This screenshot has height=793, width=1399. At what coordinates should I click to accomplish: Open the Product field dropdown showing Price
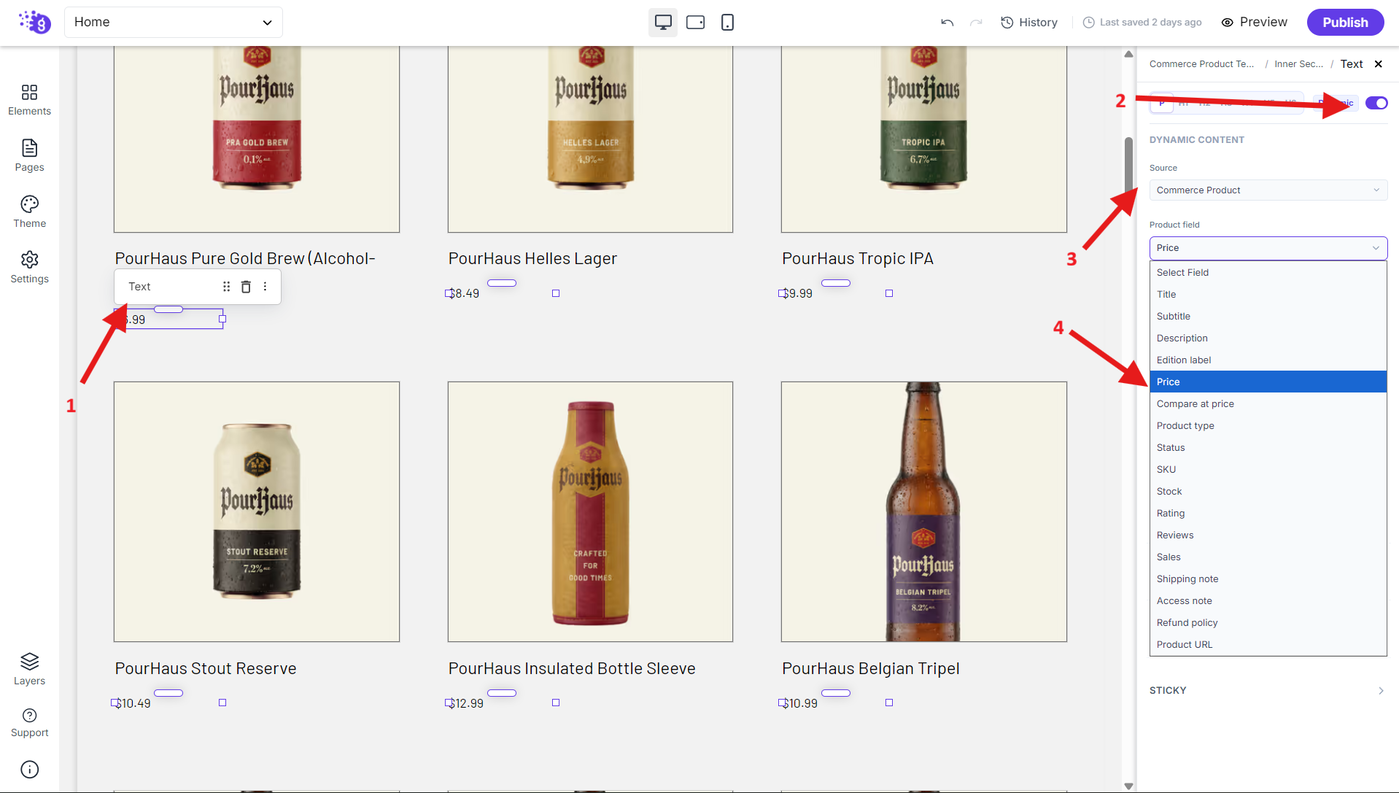(x=1268, y=248)
